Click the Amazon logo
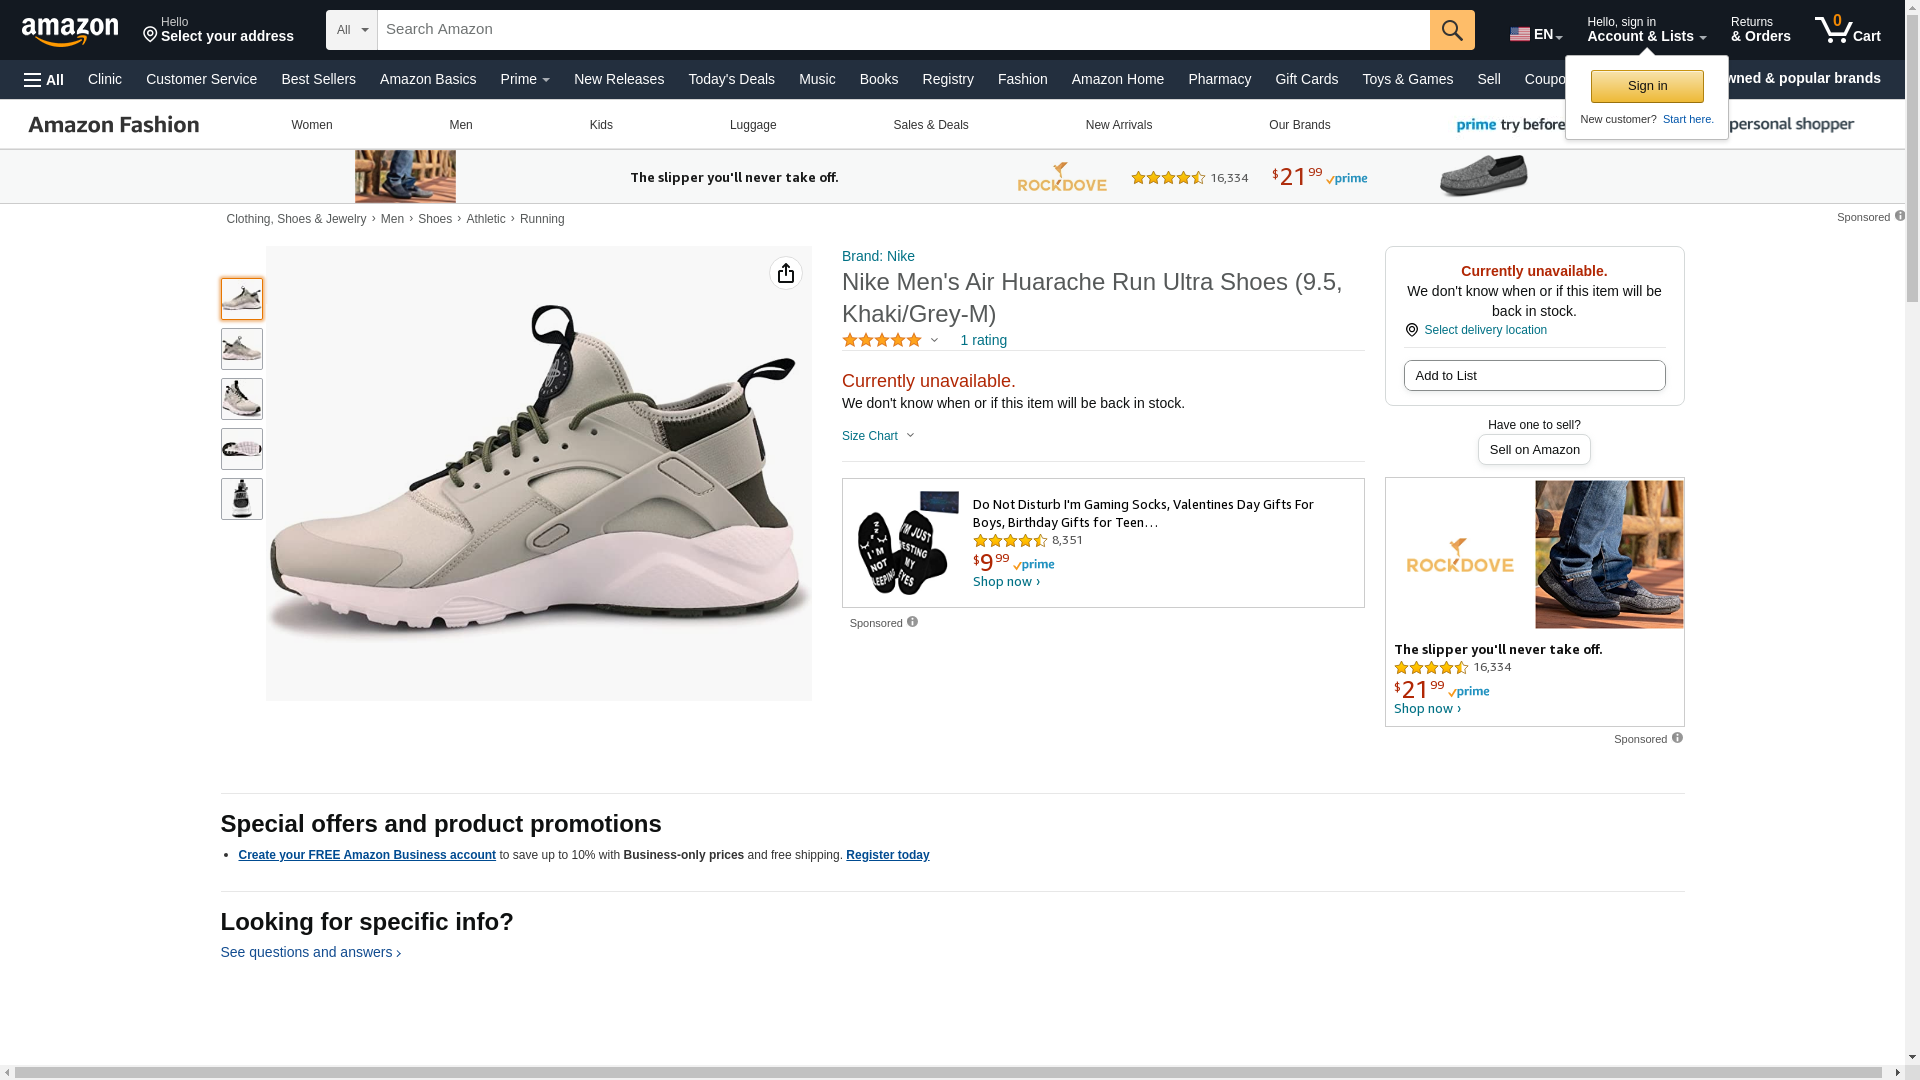Viewport: 1920px width, 1080px height. tap(70, 31)
